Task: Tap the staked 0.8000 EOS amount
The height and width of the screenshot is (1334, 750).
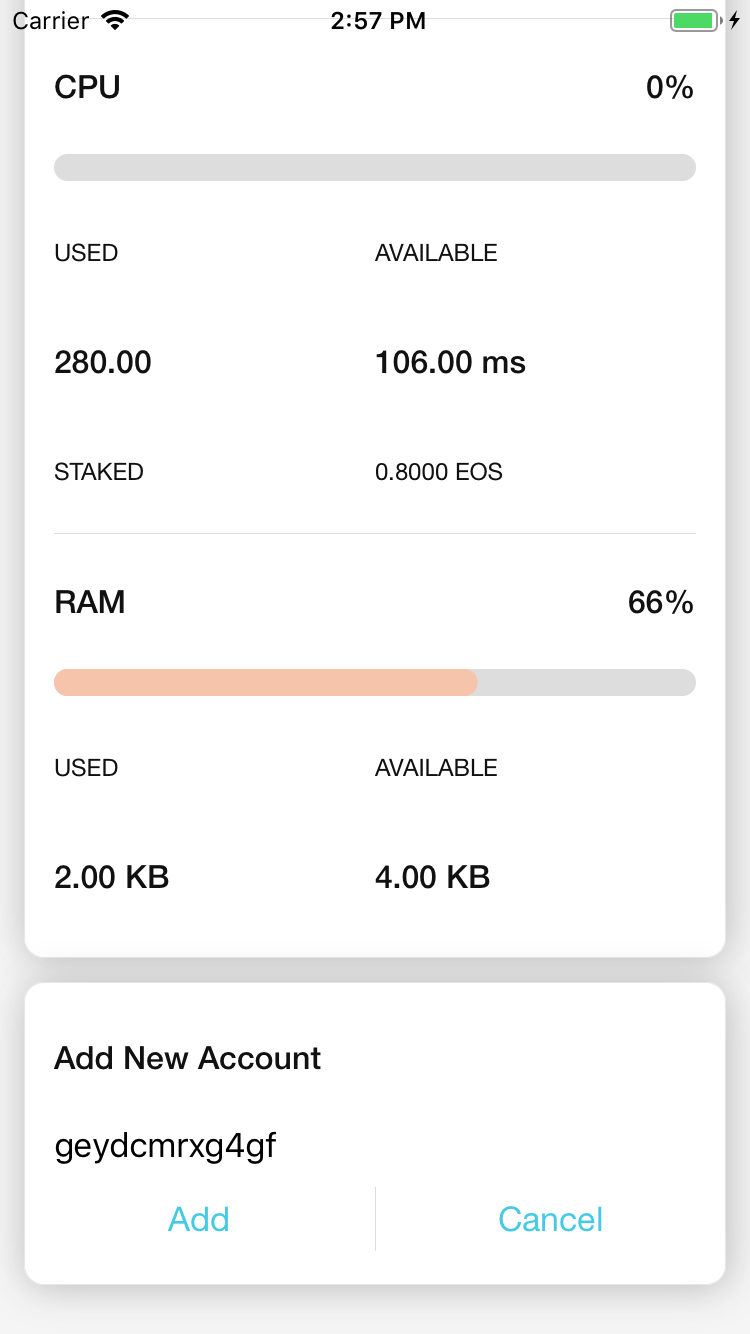Action: pyautogui.click(x=438, y=472)
